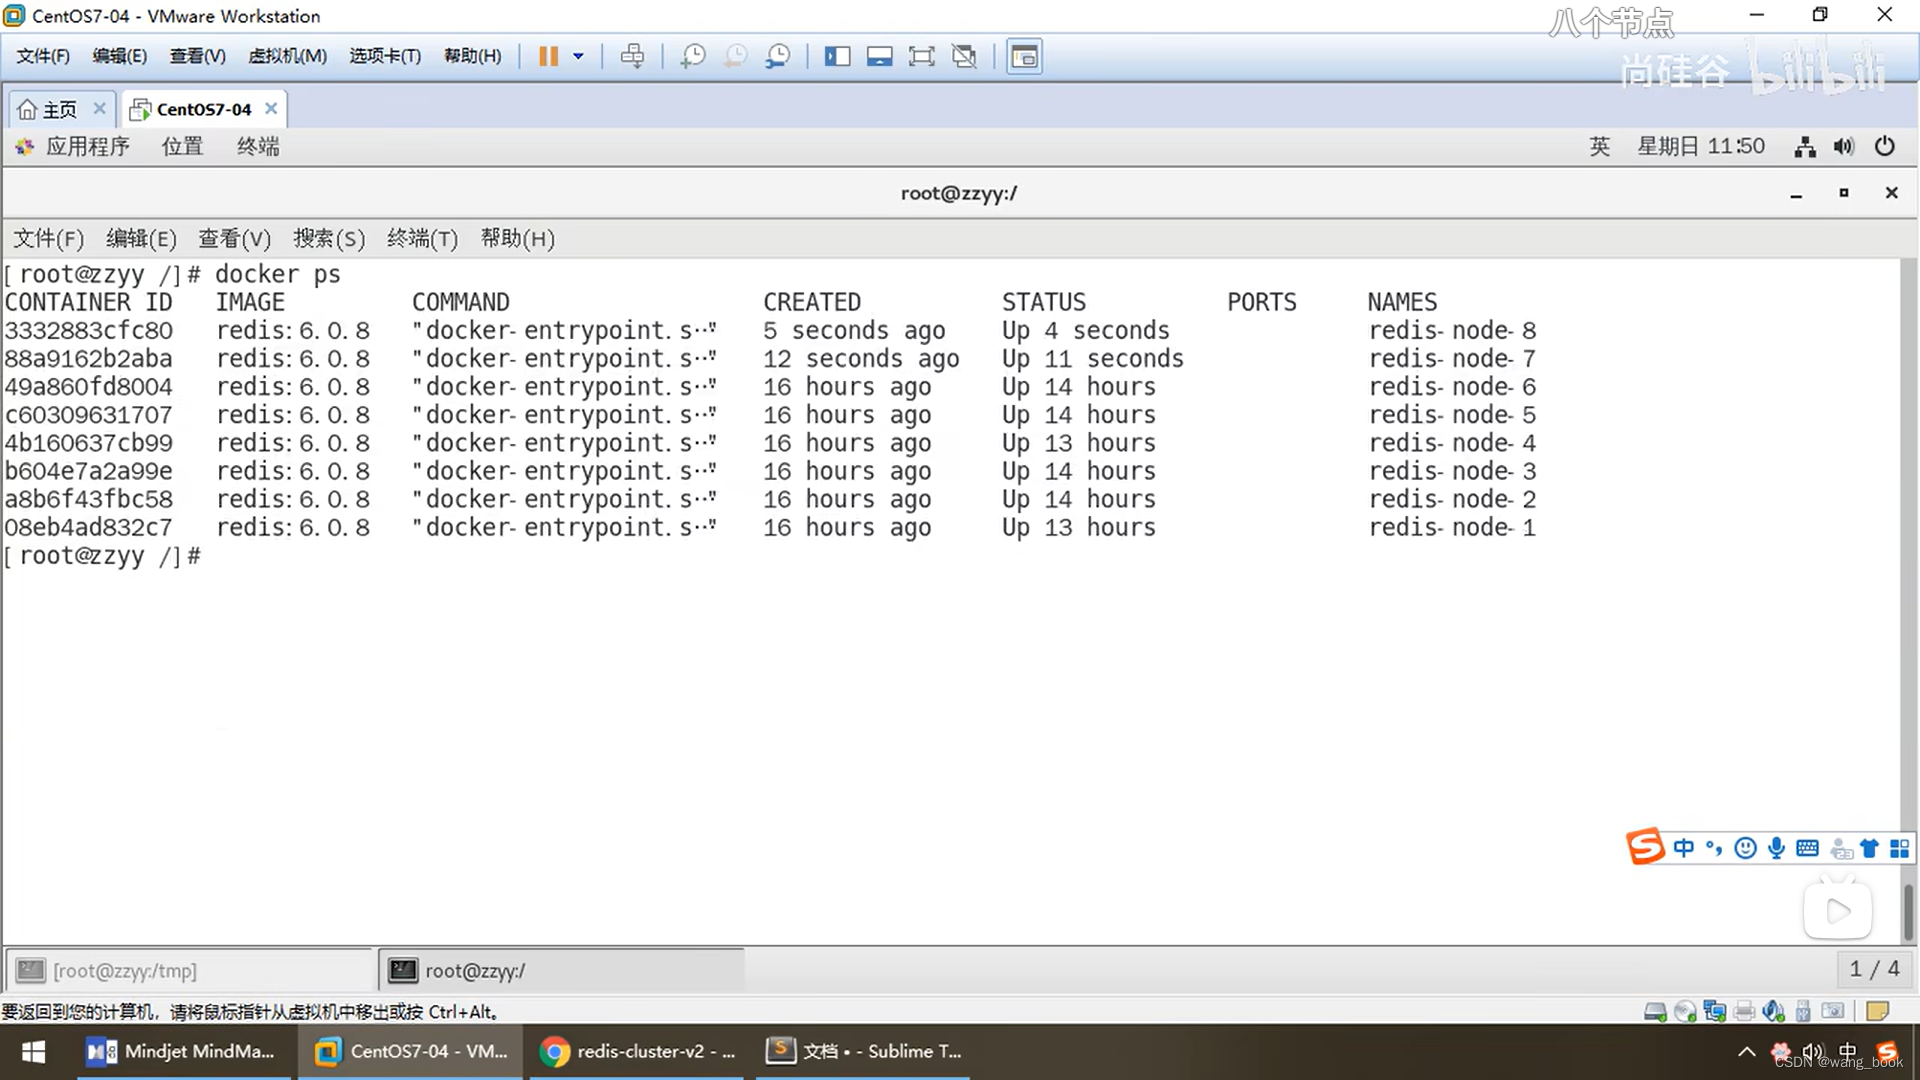Open Sublime Text from Windows taskbar
The image size is (1920, 1080).
tap(865, 1051)
